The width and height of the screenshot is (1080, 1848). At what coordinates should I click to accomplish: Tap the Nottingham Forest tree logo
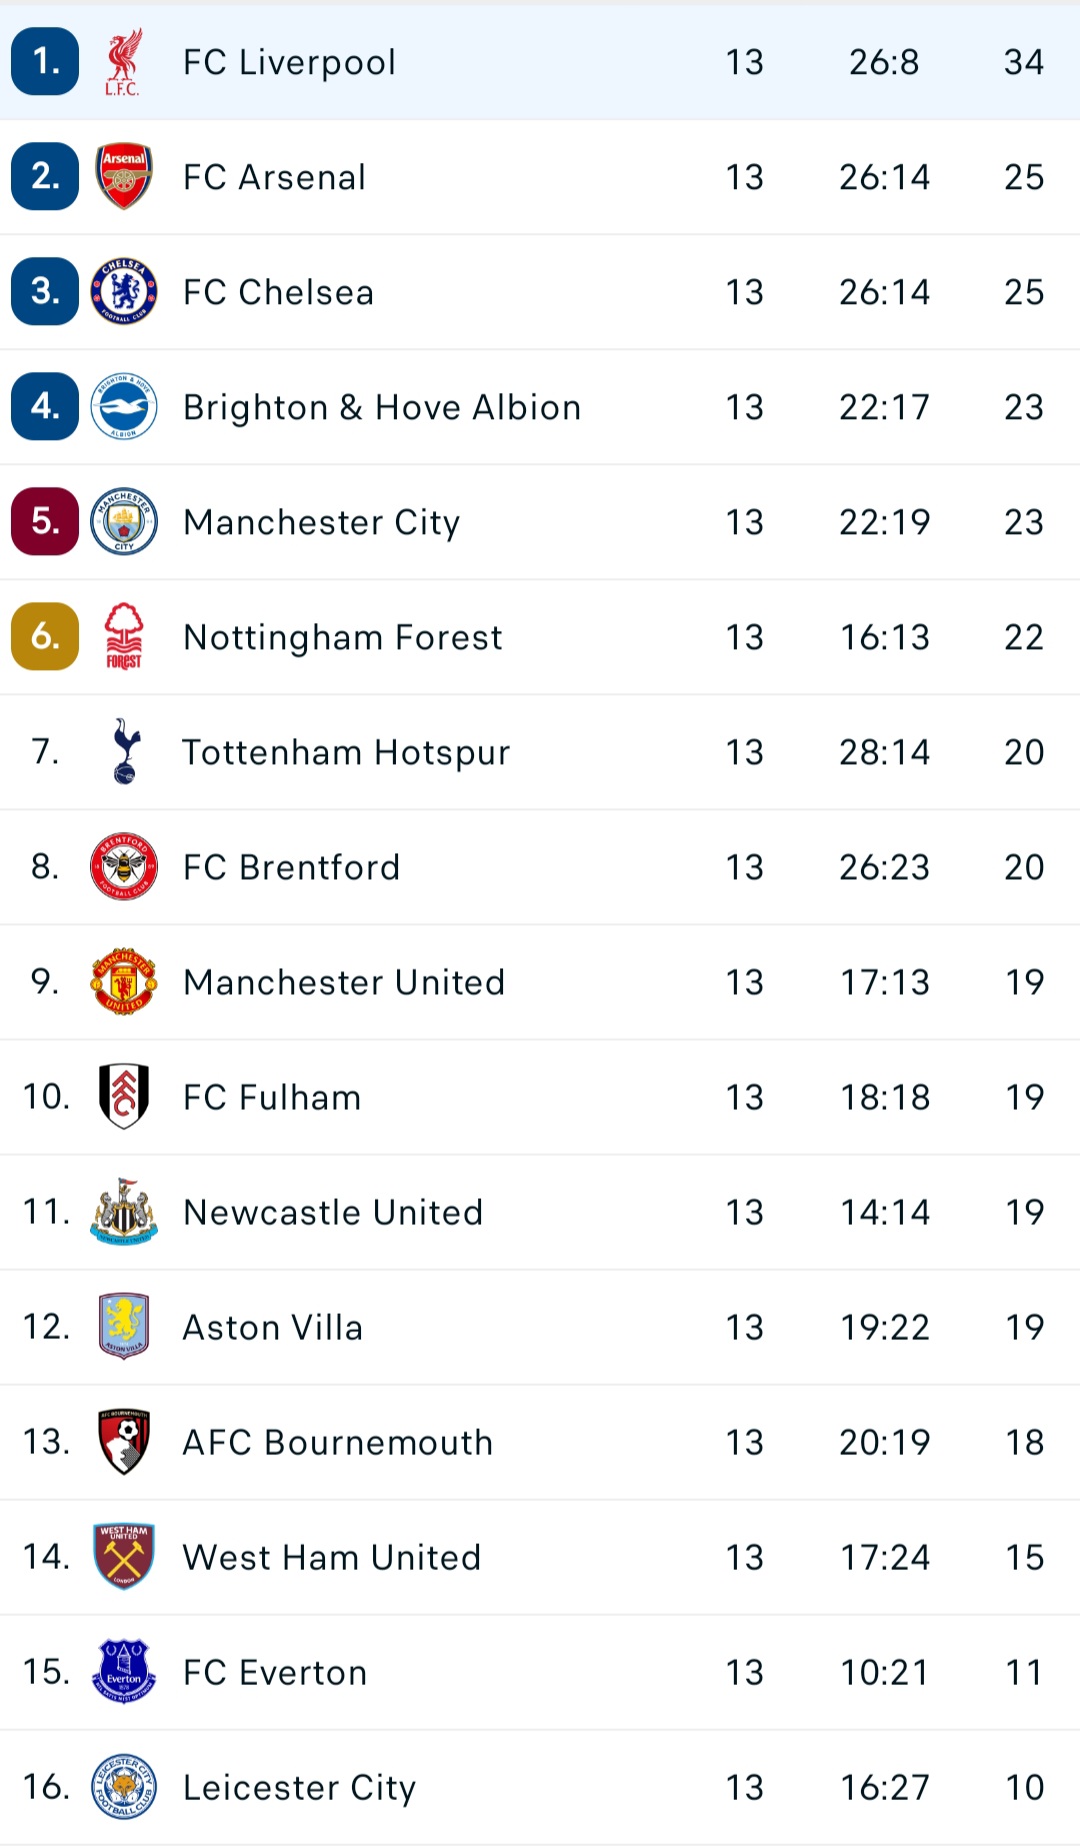[124, 636]
